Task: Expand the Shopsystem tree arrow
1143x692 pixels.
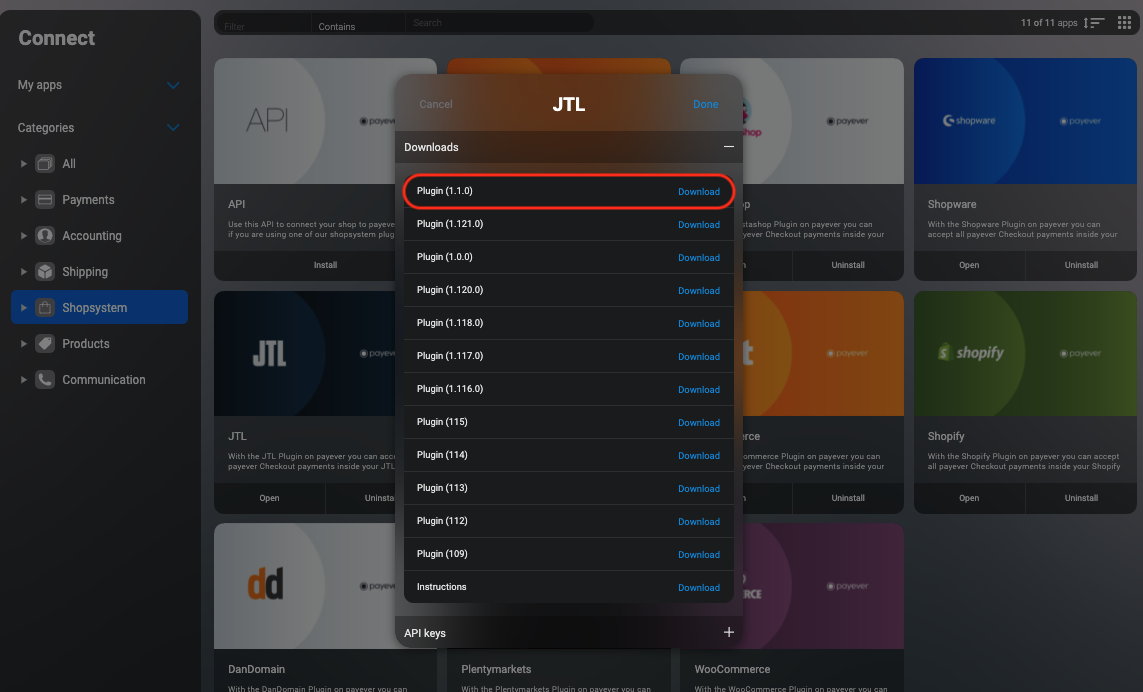Action: (x=23, y=308)
